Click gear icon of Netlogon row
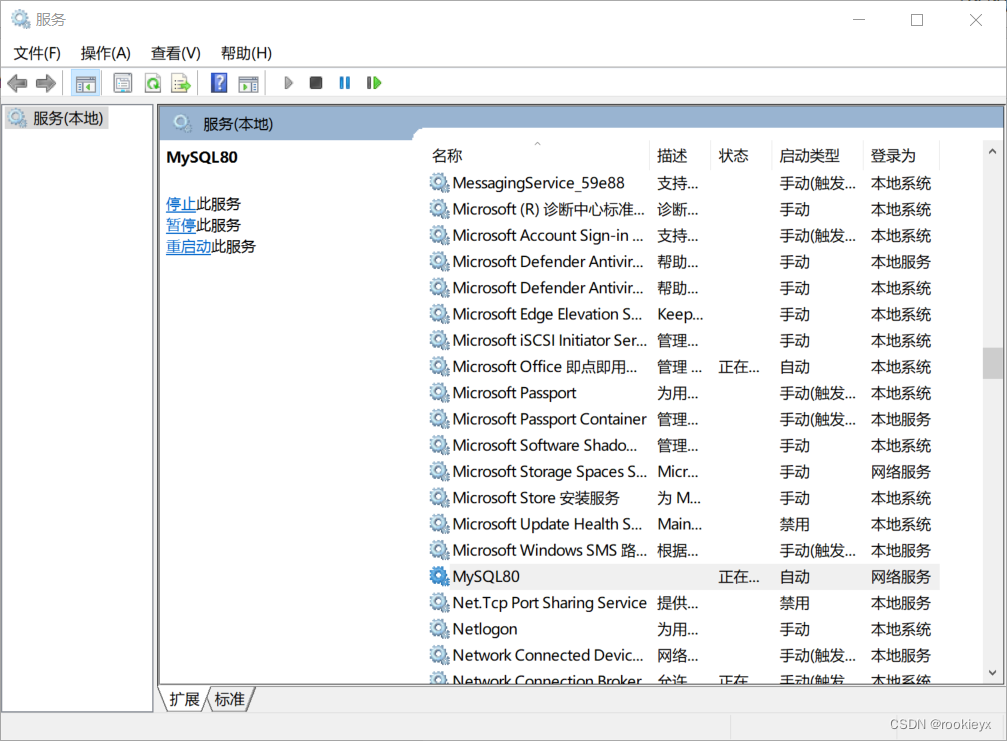This screenshot has height=741, width=1007. (x=439, y=629)
